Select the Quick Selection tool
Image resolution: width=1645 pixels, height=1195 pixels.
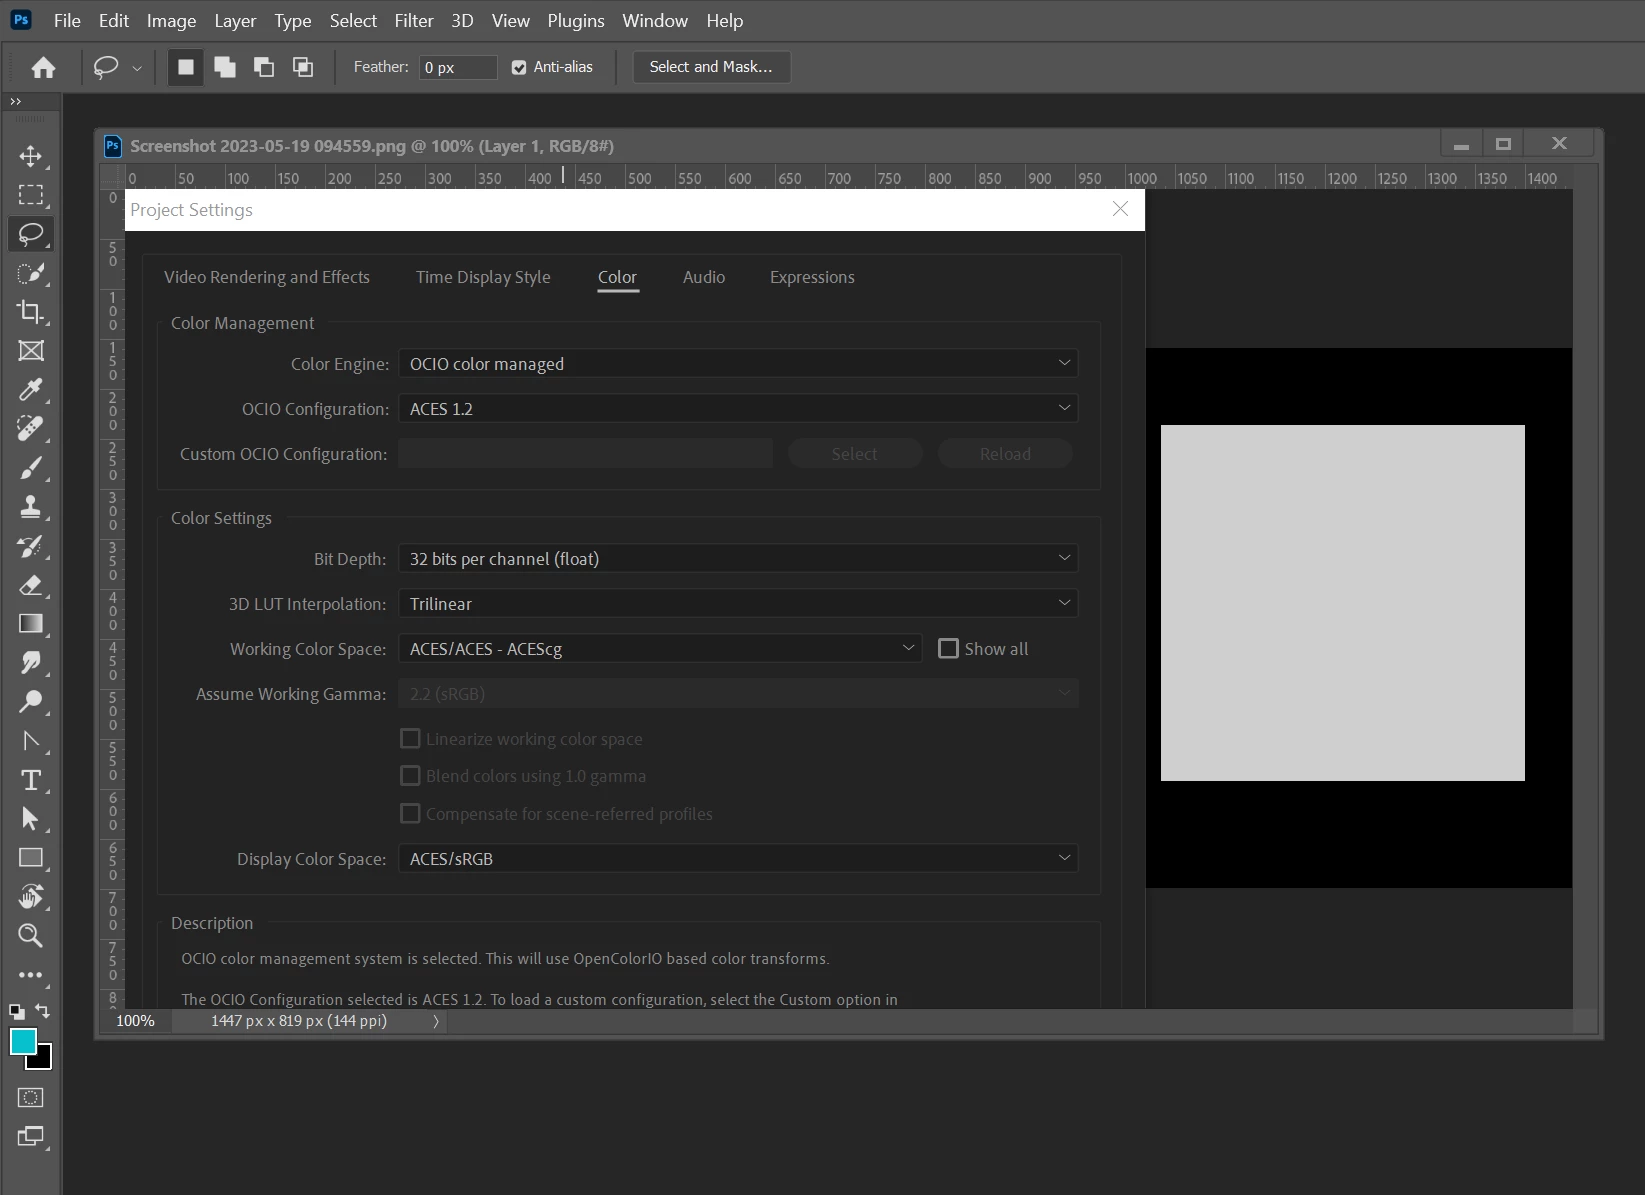click(31, 273)
